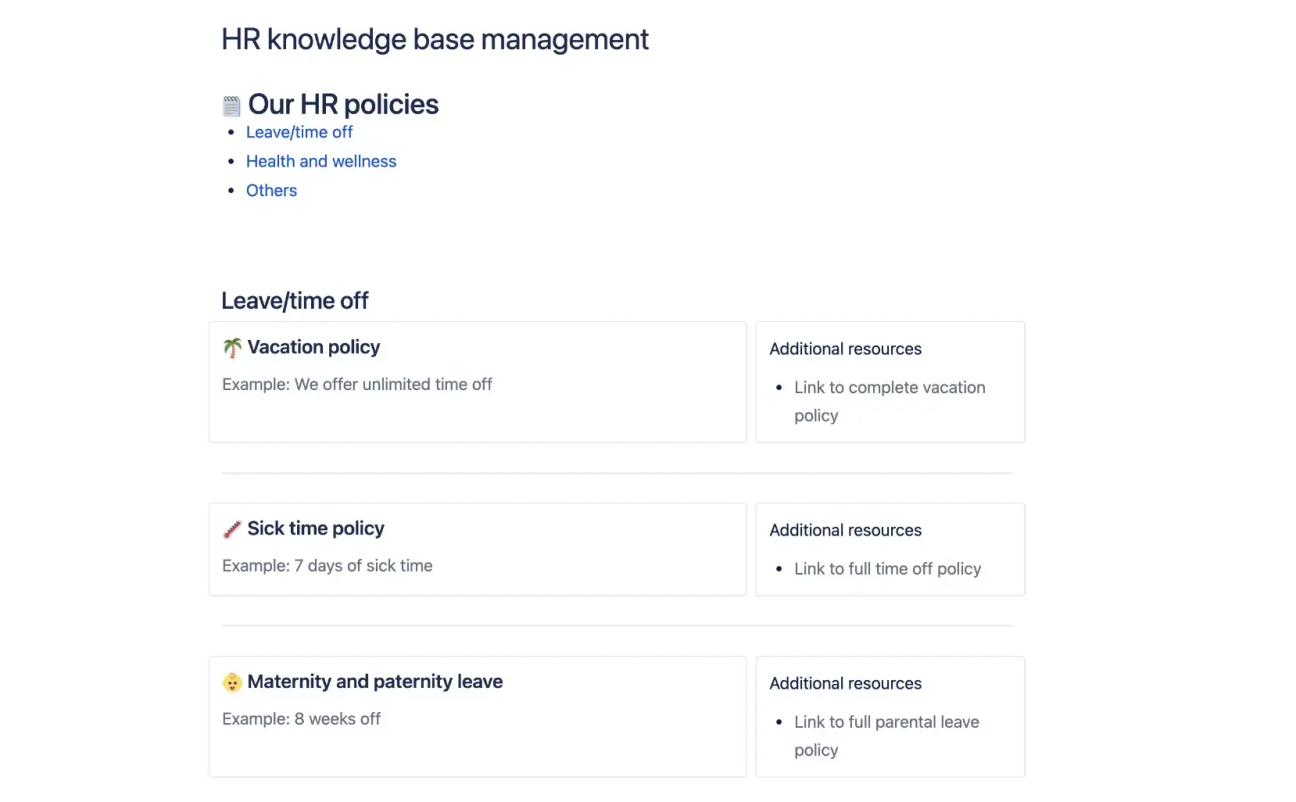Click the thermometer icon next to Sick time policy
Image resolution: width=1296 pixels, height=802 pixels.
tap(231, 529)
